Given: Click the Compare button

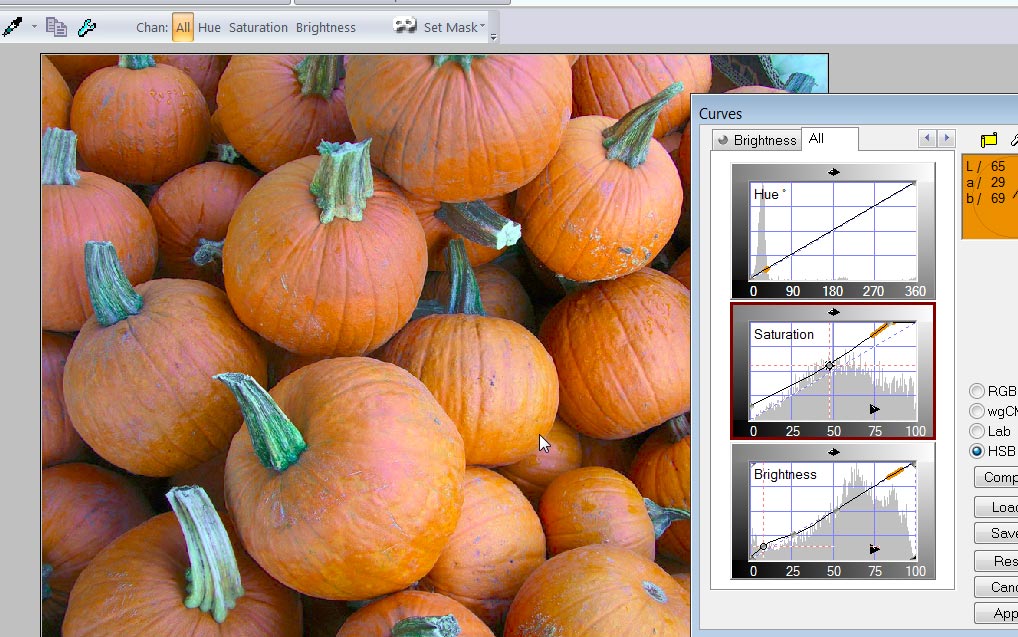Looking at the screenshot, I should point(996,477).
